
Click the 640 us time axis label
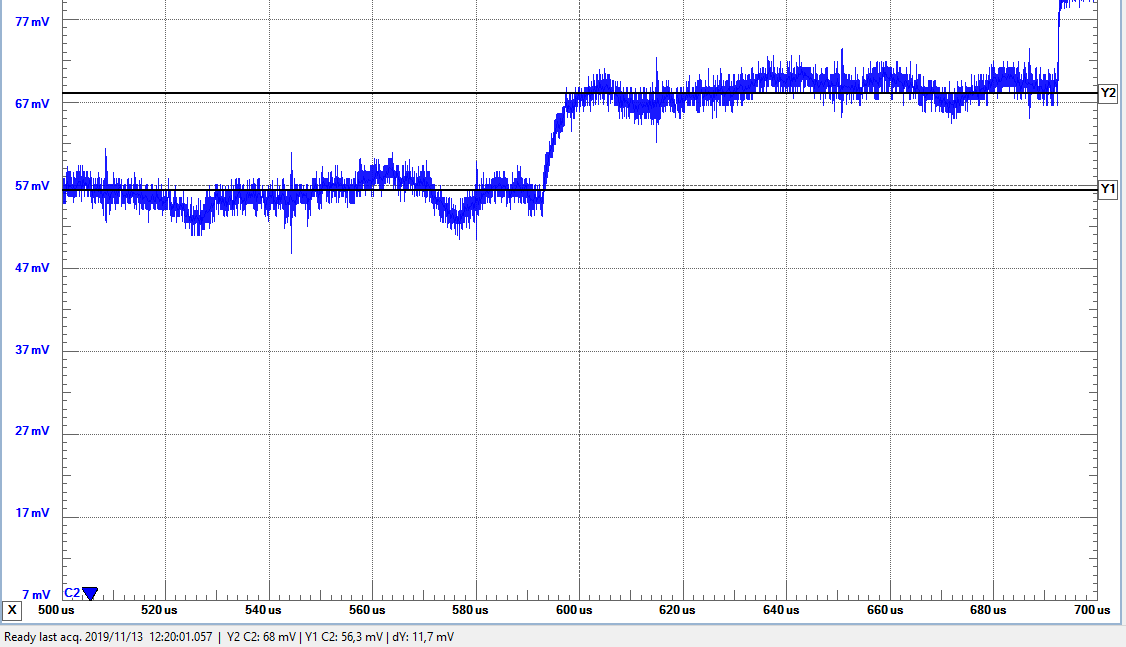tap(781, 610)
